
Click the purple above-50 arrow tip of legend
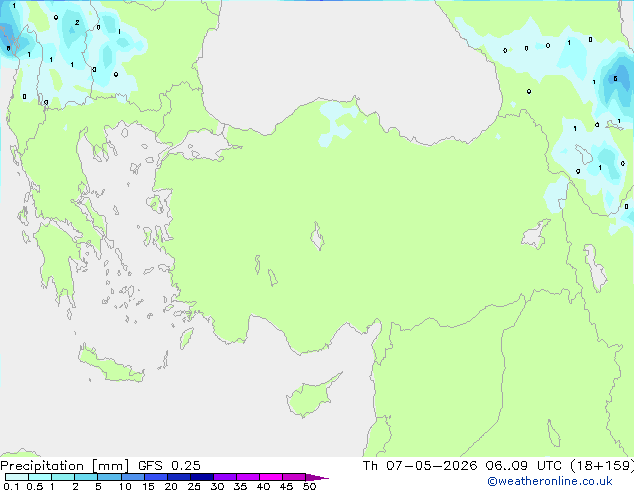[x=317, y=477]
